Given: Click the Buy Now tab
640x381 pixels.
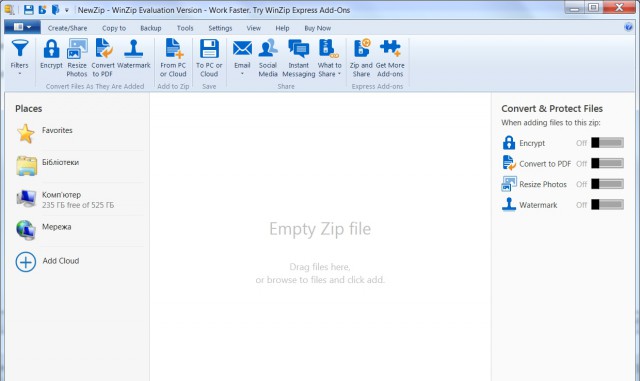Looking at the screenshot, I should pos(318,28).
